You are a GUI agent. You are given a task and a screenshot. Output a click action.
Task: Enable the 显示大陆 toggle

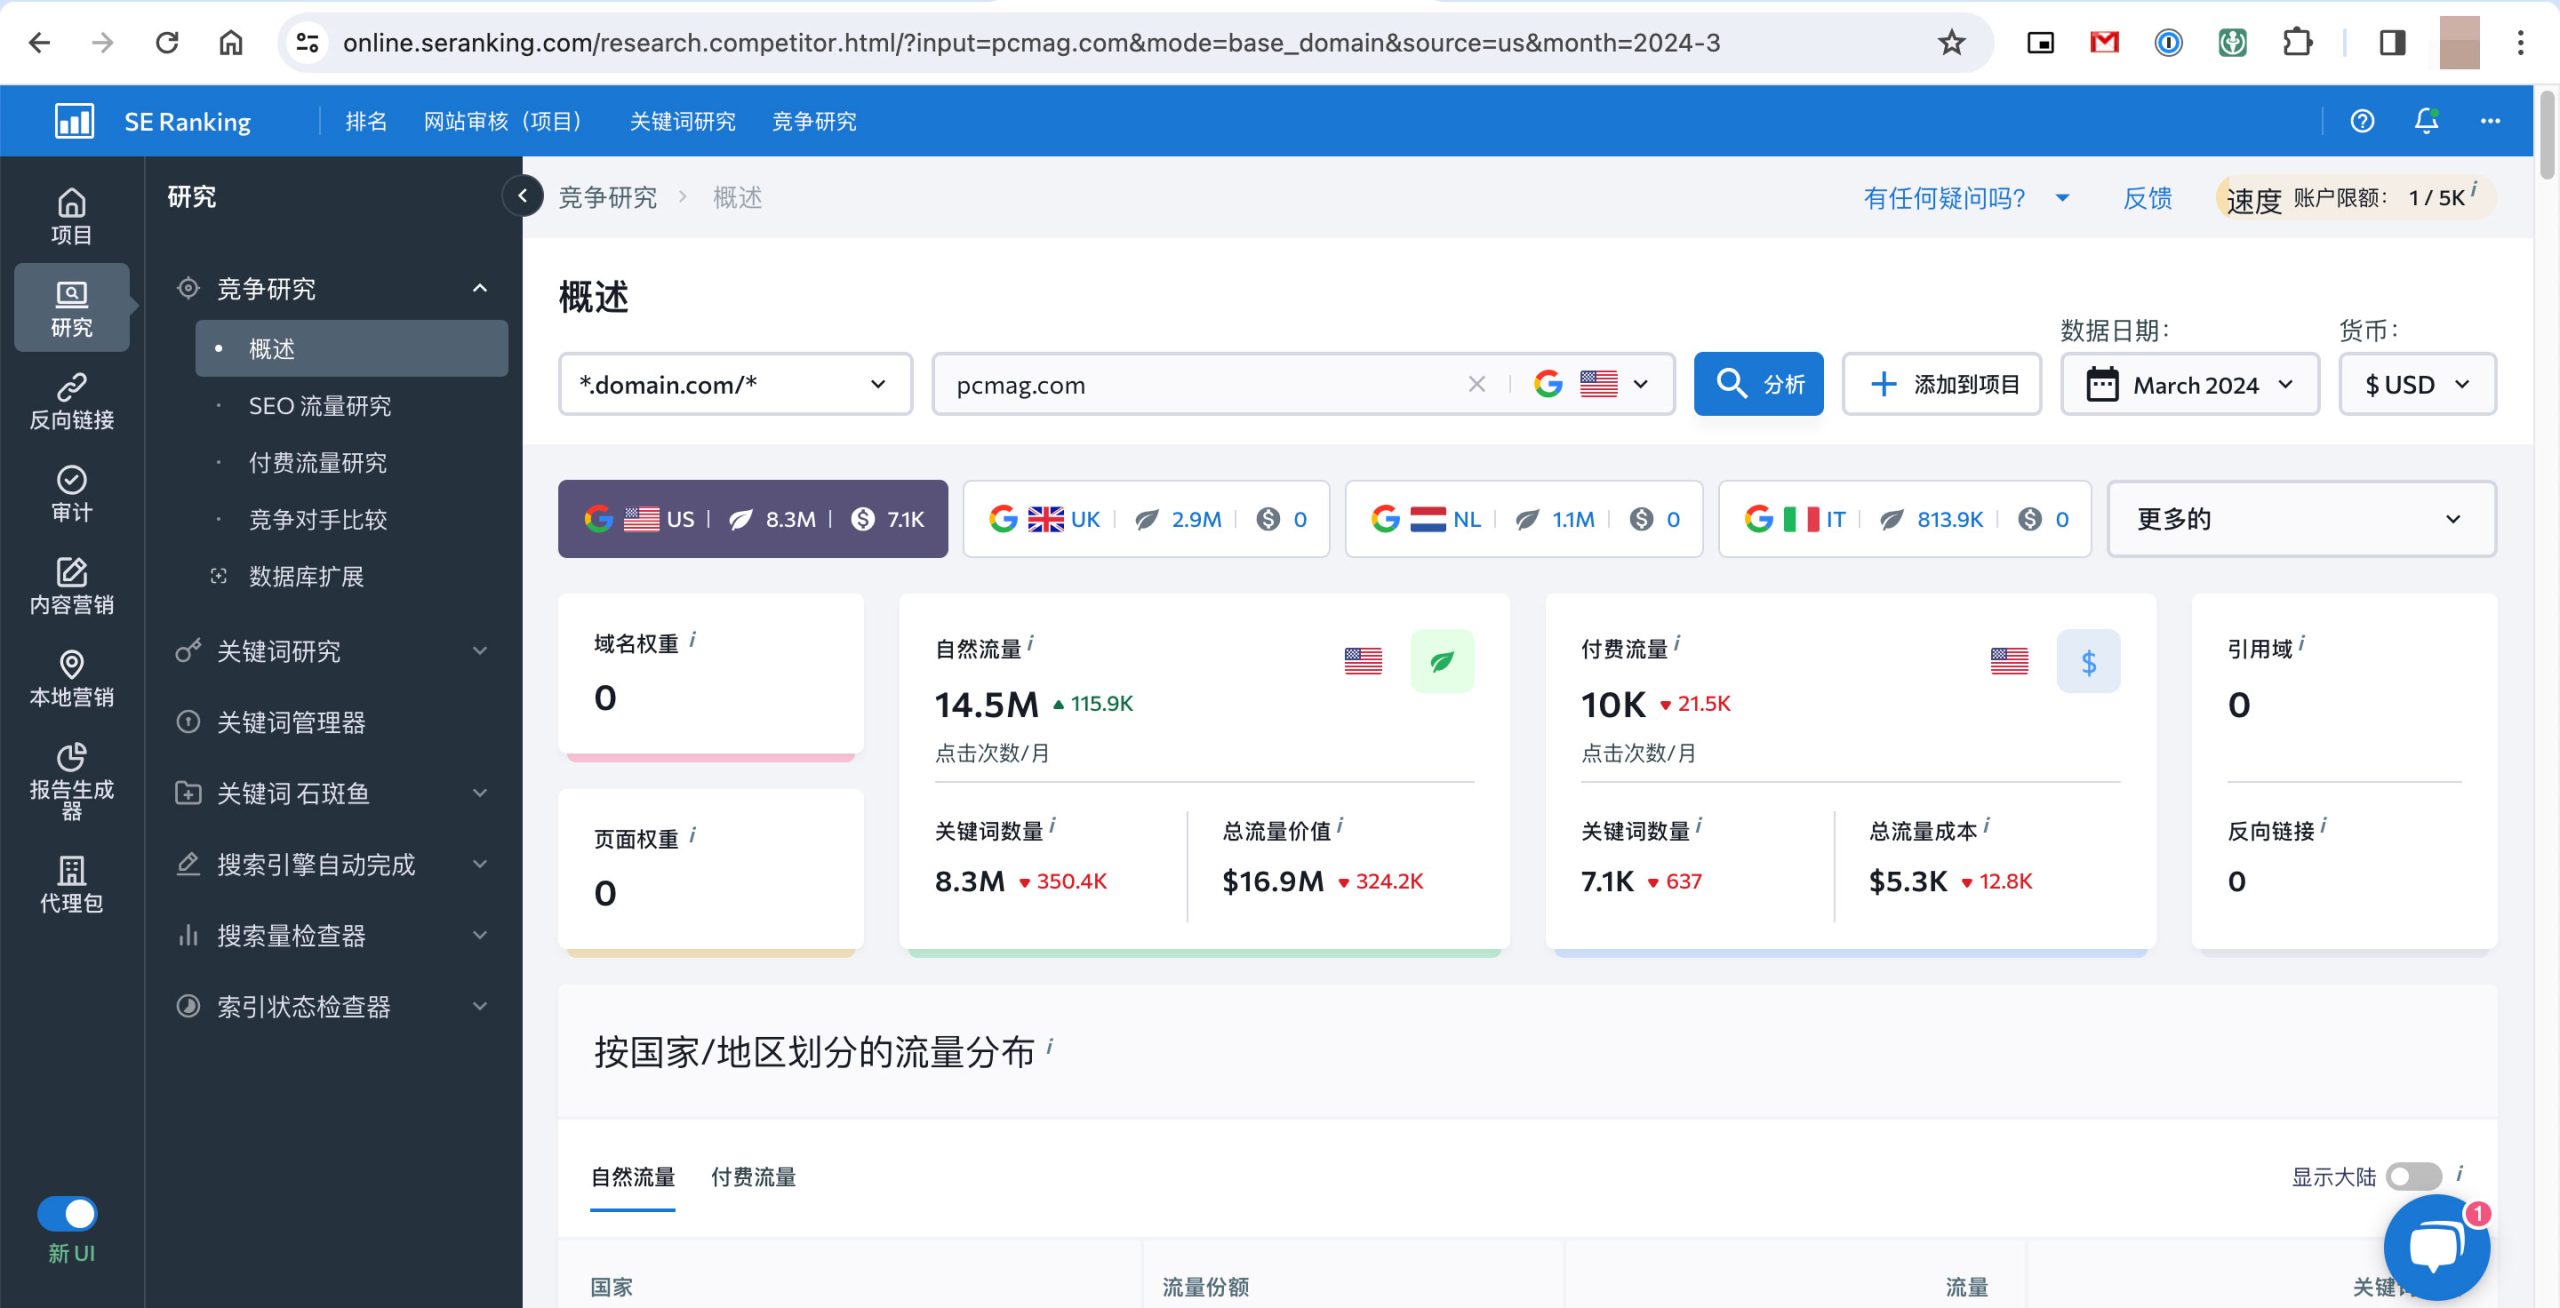(2413, 1177)
